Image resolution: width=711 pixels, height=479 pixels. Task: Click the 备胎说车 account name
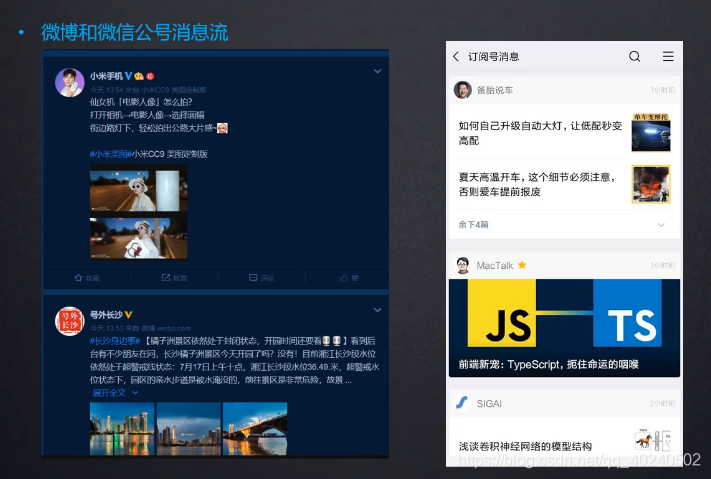(495, 90)
